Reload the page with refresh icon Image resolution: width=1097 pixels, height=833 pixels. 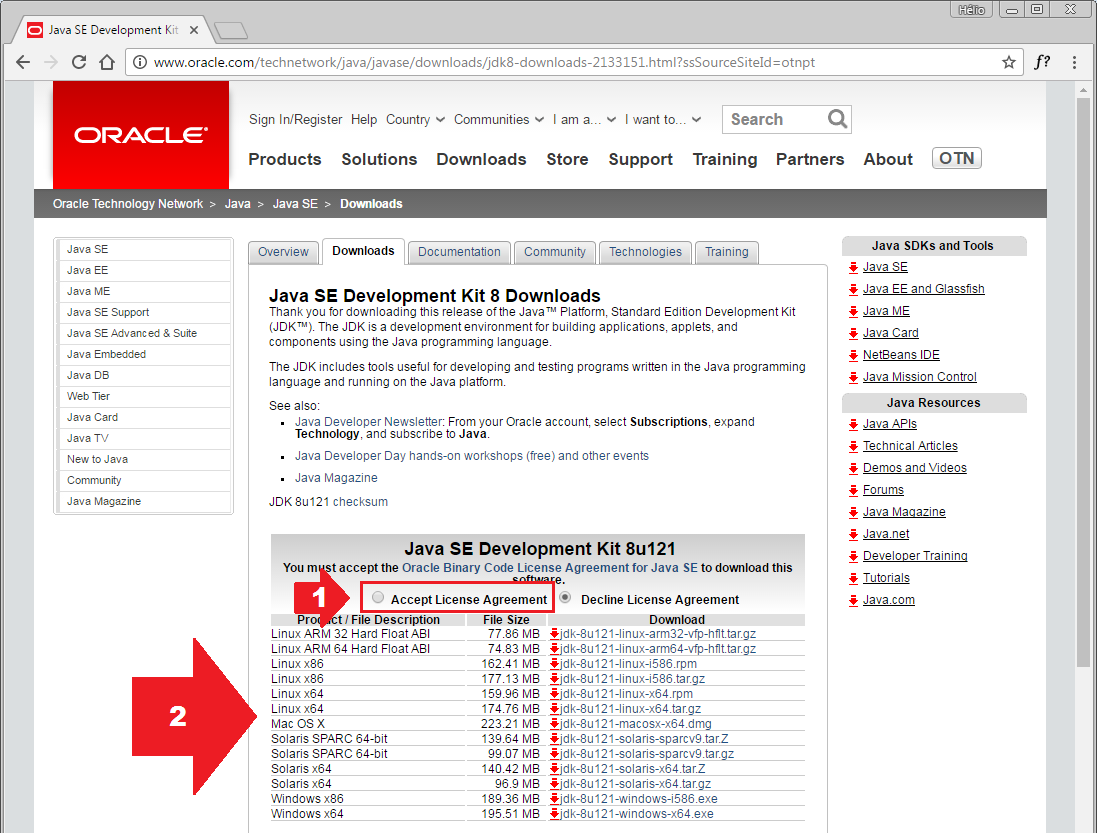coord(79,62)
